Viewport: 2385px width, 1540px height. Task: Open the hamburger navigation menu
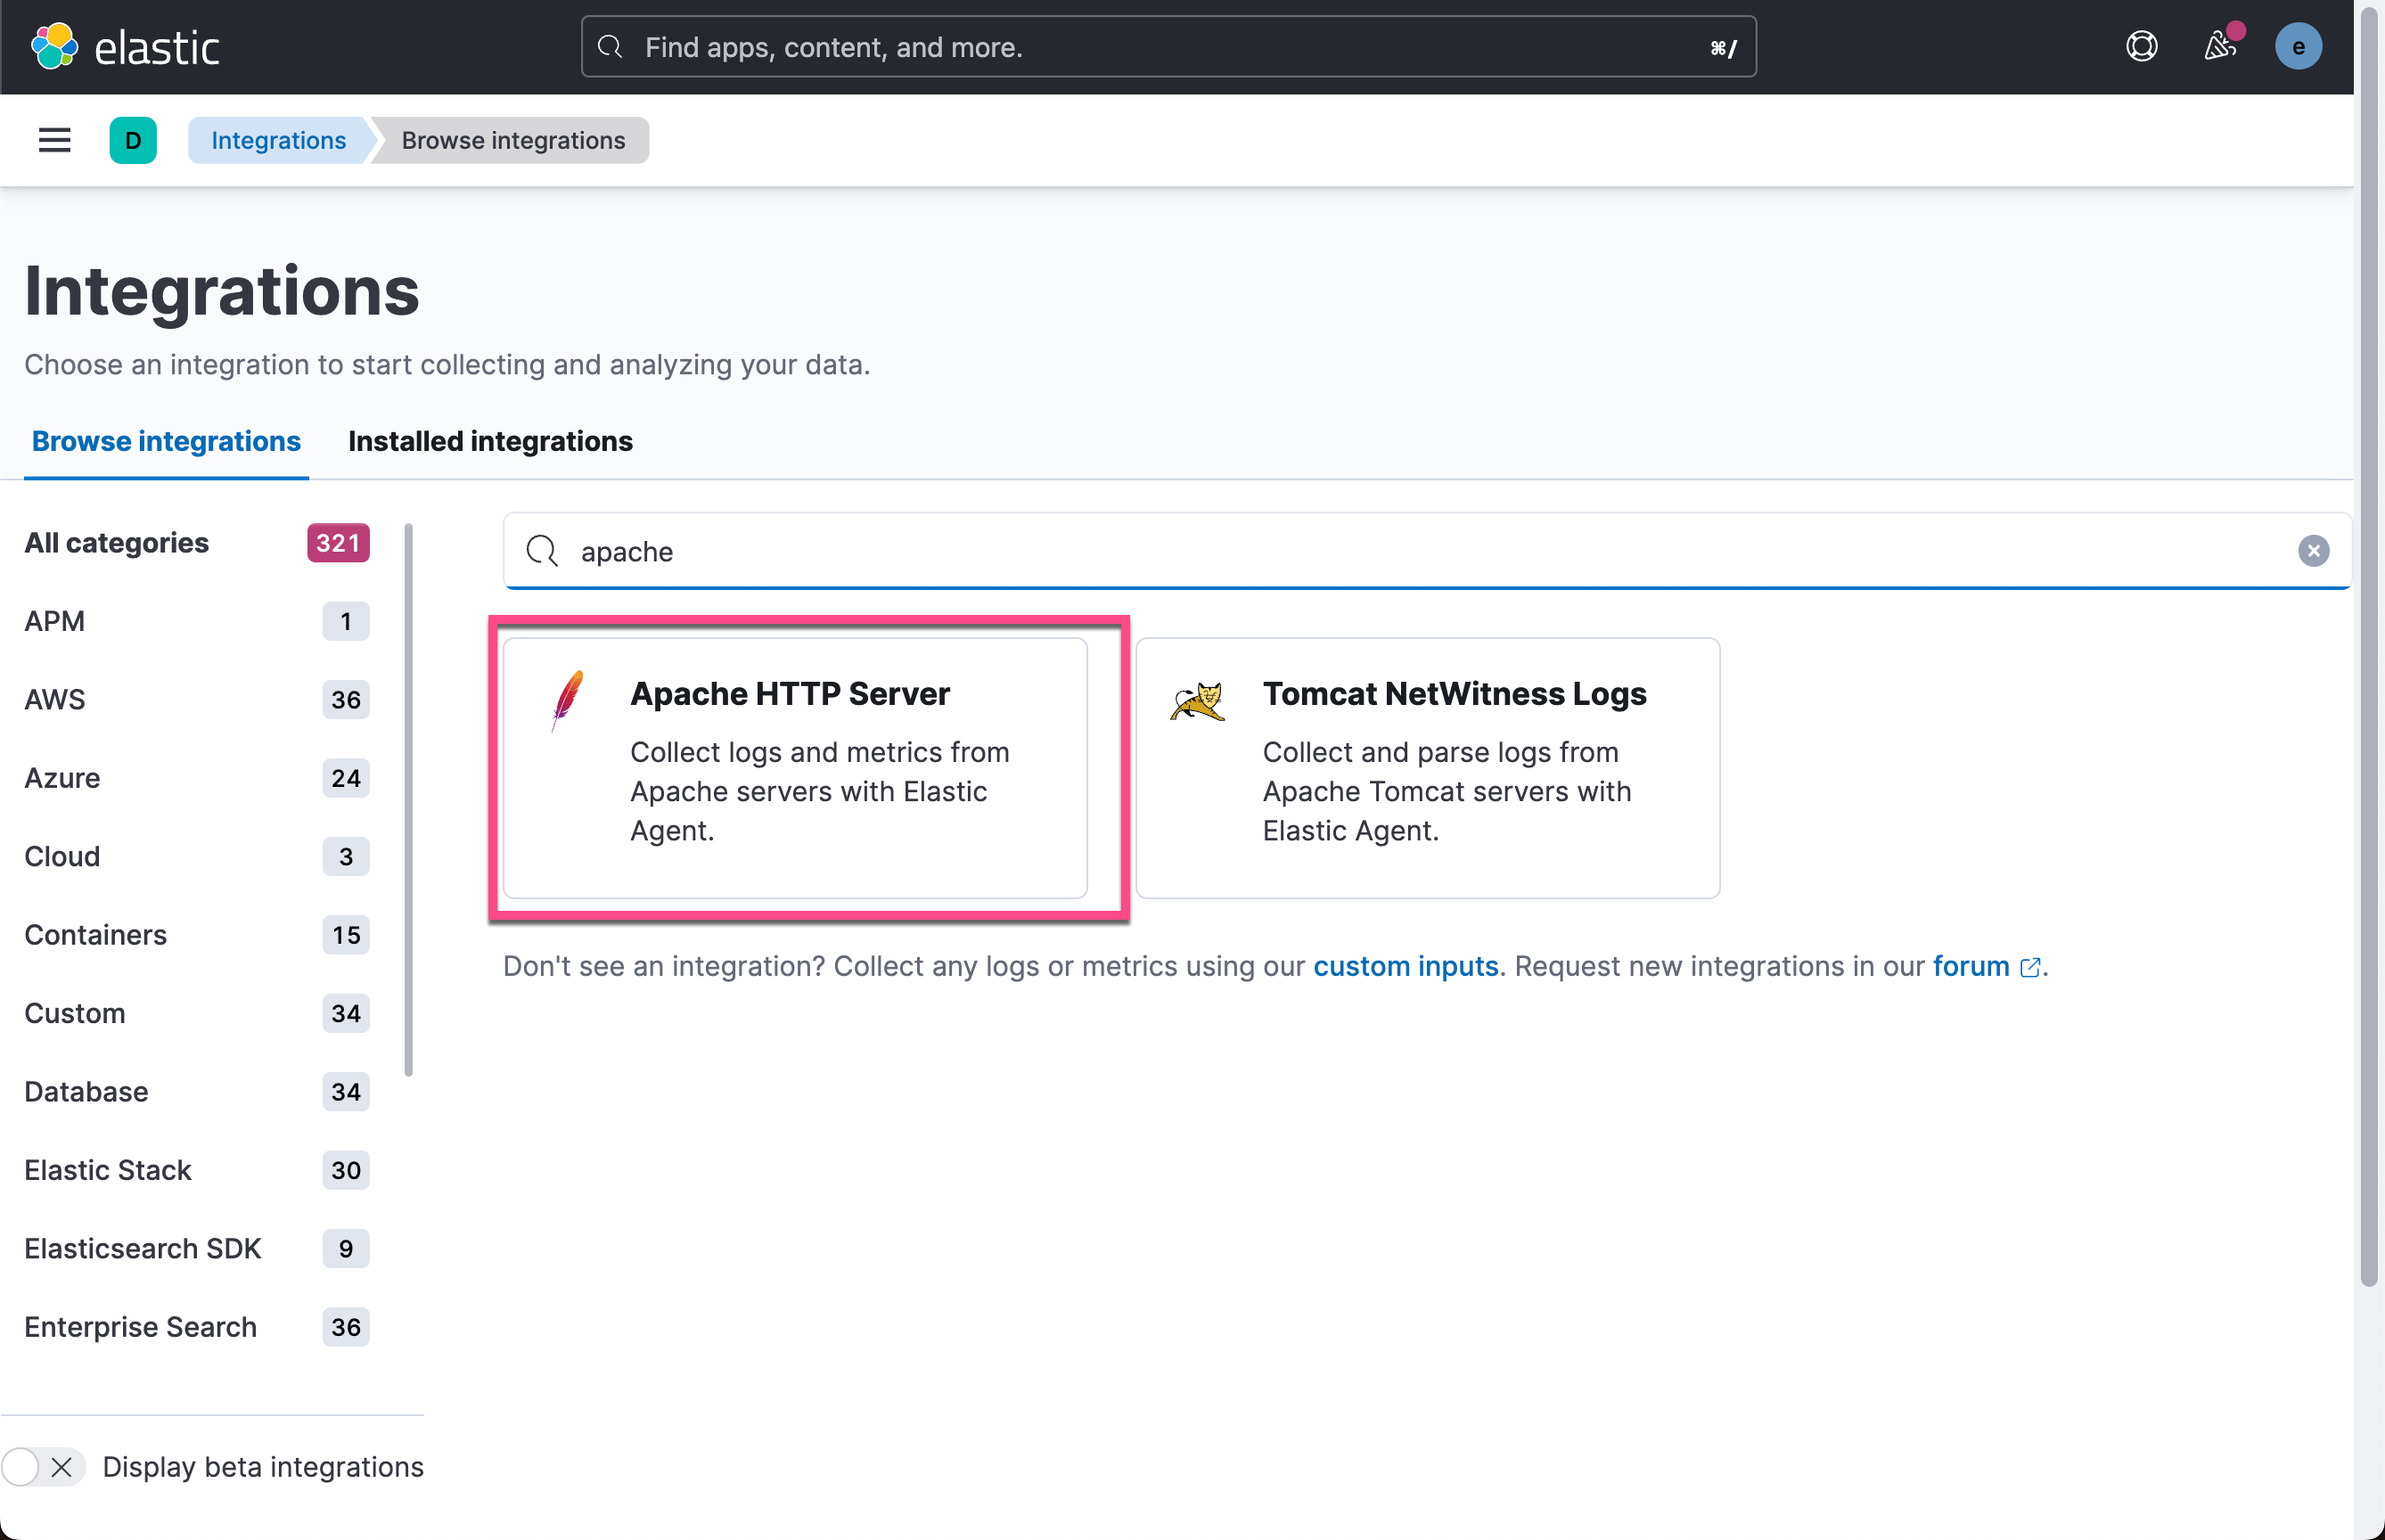coord(54,140)
